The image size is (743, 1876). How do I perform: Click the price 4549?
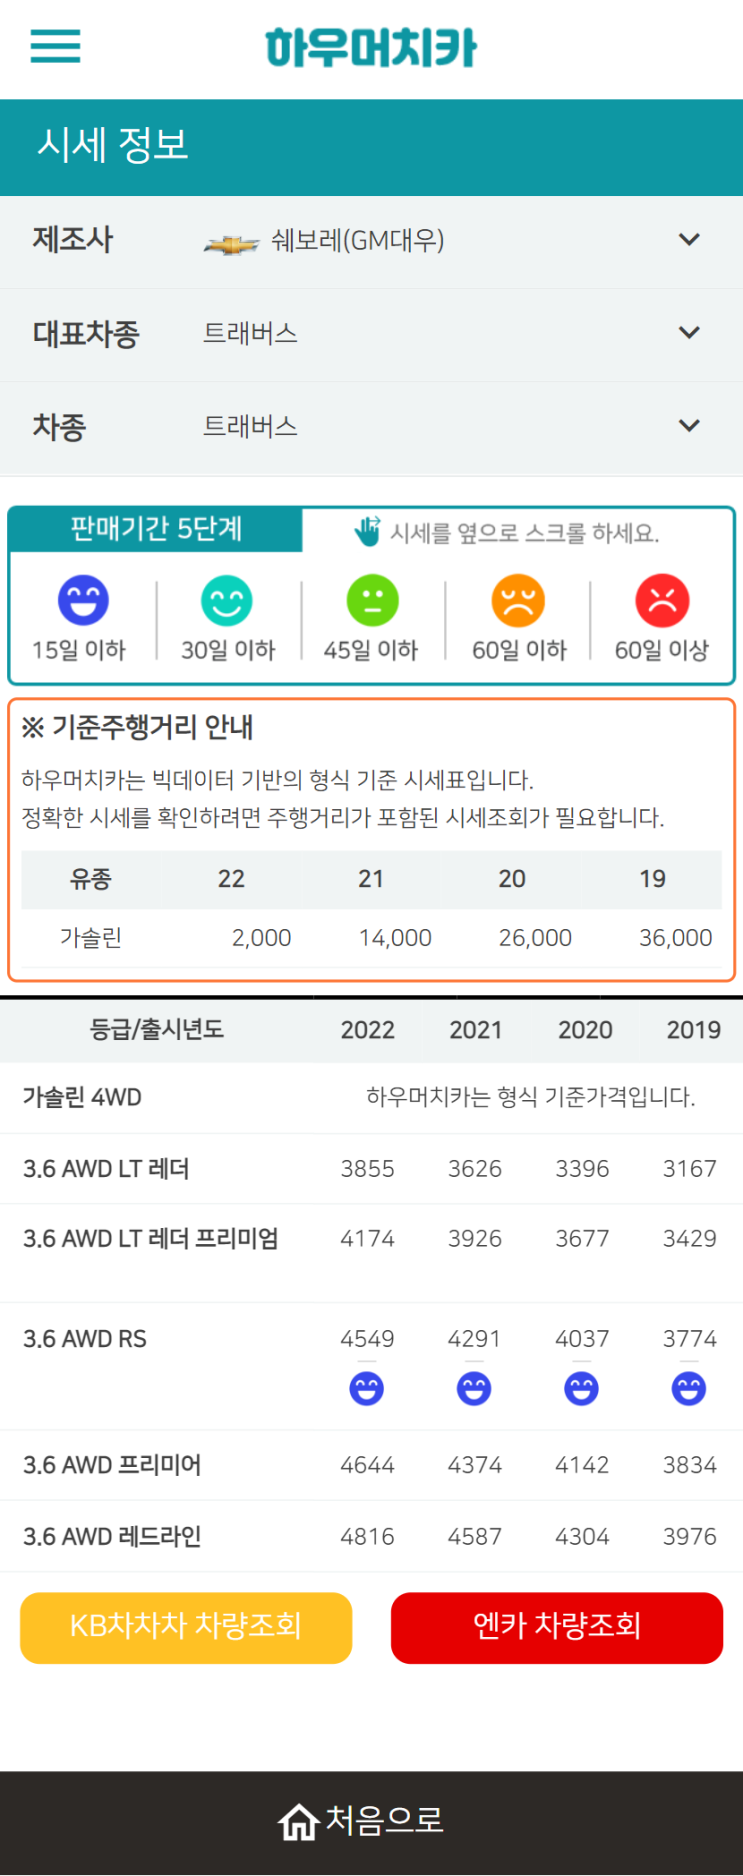coord(367,1338)
